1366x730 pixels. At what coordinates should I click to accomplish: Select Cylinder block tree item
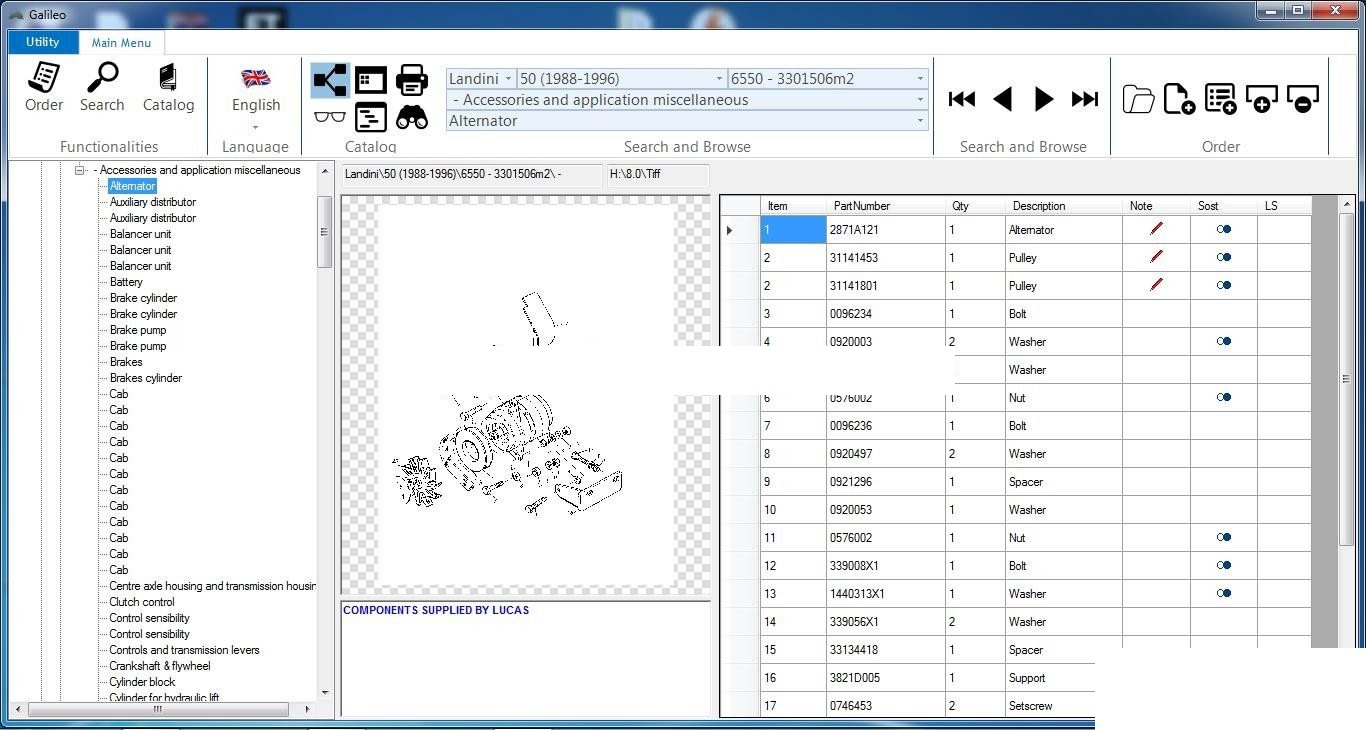point(142,682)
